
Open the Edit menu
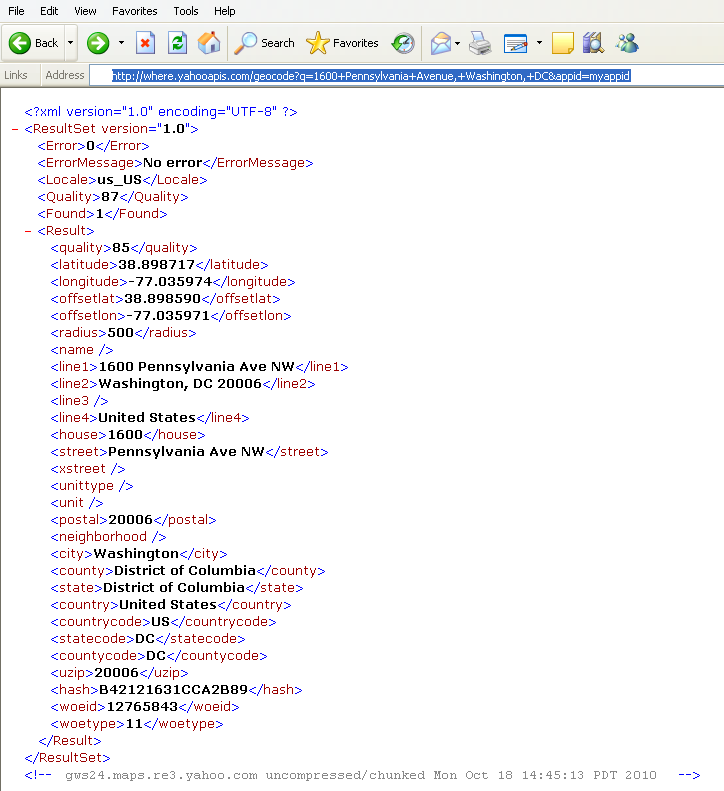49,11
